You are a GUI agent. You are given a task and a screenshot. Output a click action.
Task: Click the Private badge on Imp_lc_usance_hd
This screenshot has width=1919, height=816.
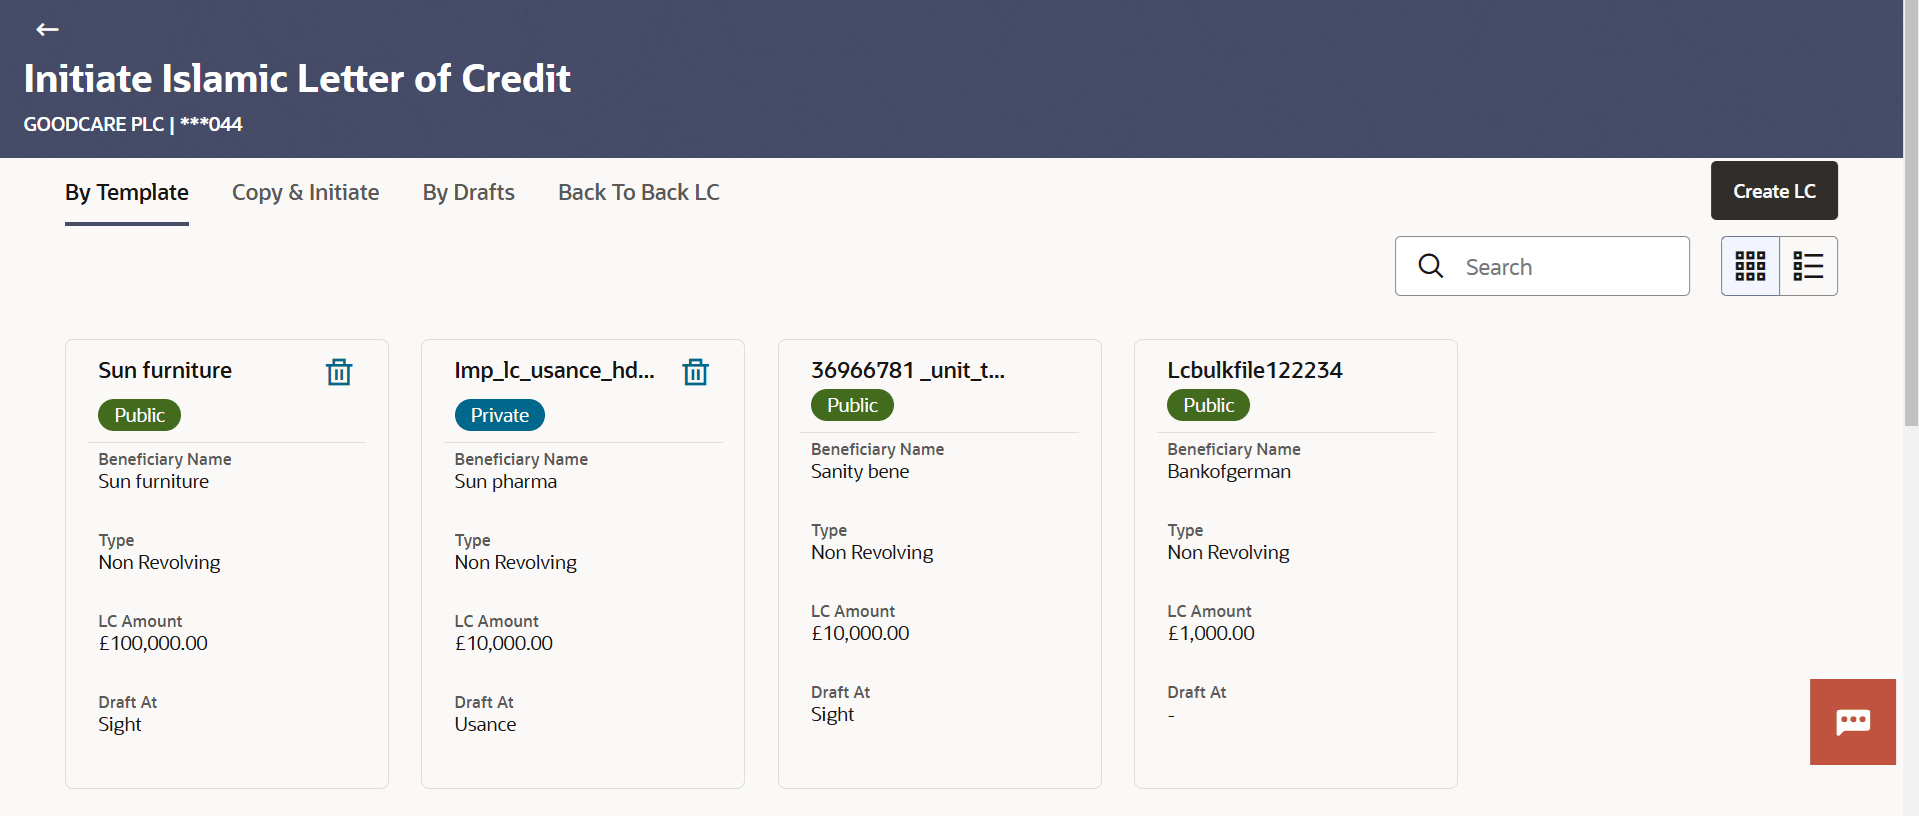click(x=499, y=415)
